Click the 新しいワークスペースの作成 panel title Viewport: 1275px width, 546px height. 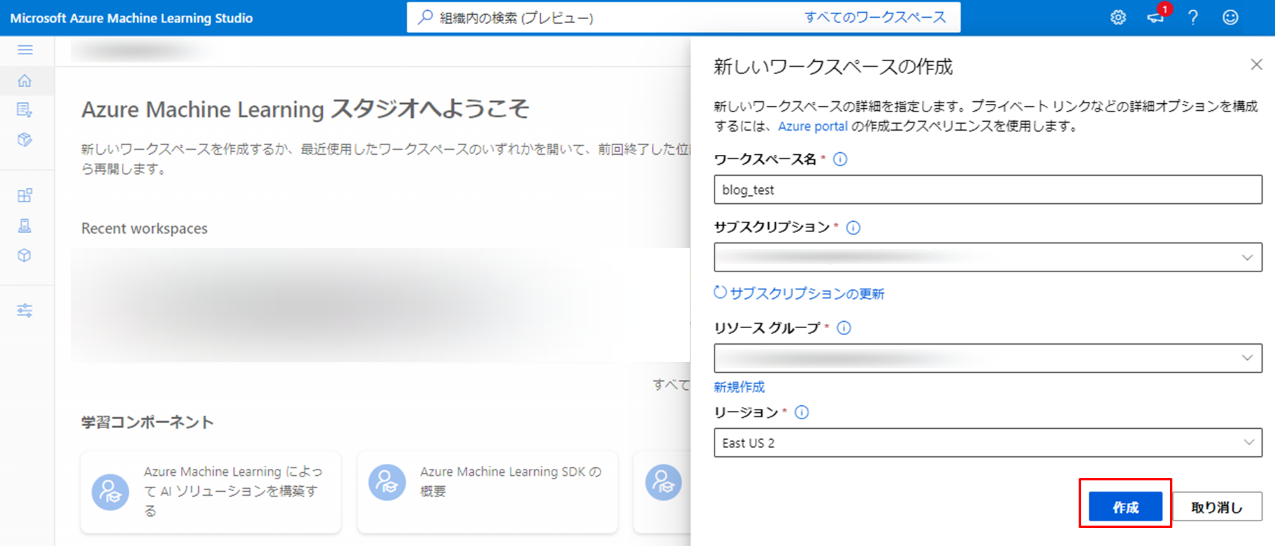(x=832, y=66)
